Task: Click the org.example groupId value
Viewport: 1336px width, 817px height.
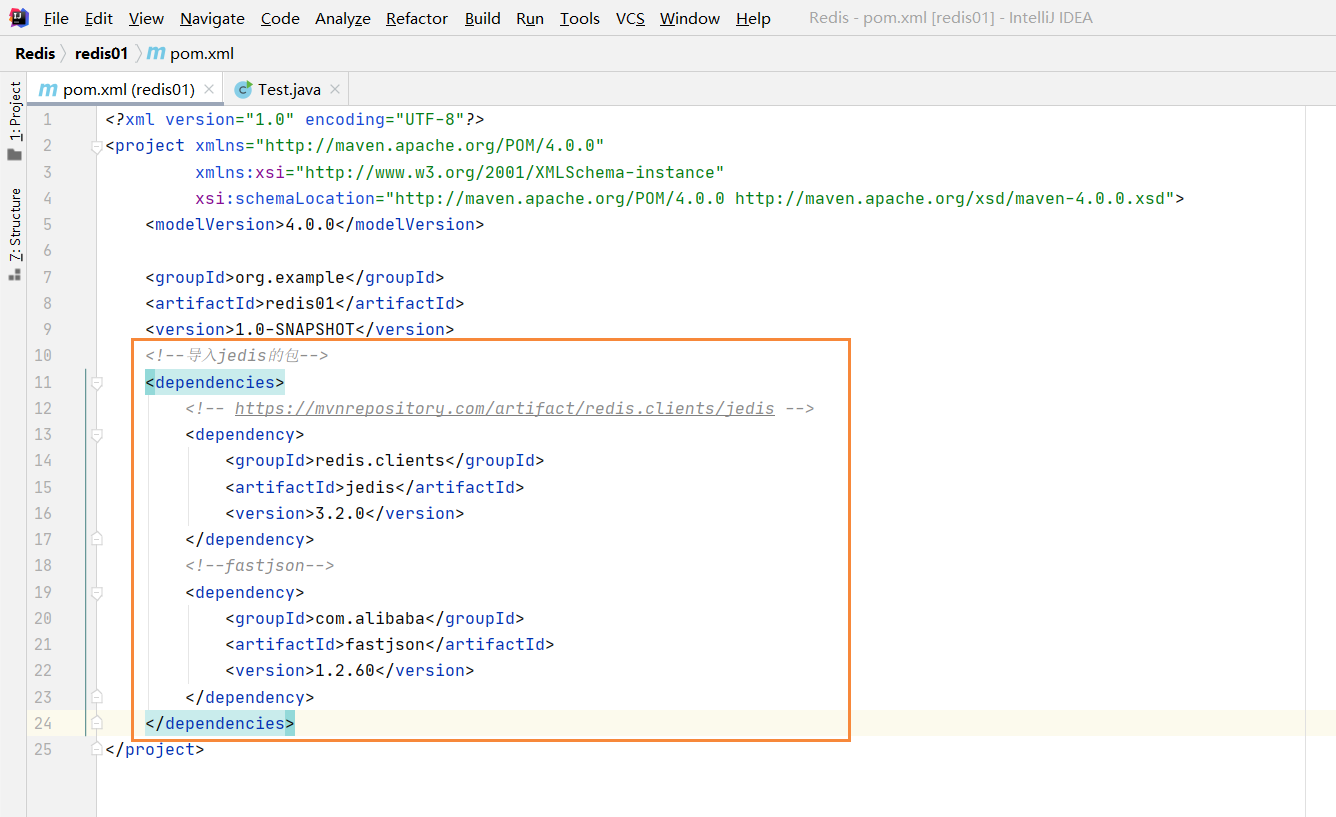Action: (x=290, y=277)
